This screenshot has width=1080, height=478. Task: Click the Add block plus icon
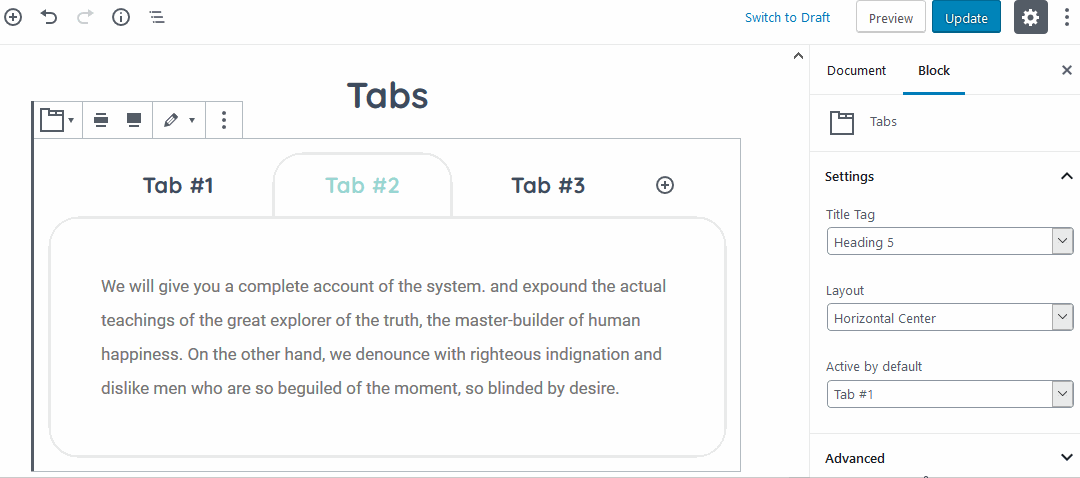pos(13,17)
